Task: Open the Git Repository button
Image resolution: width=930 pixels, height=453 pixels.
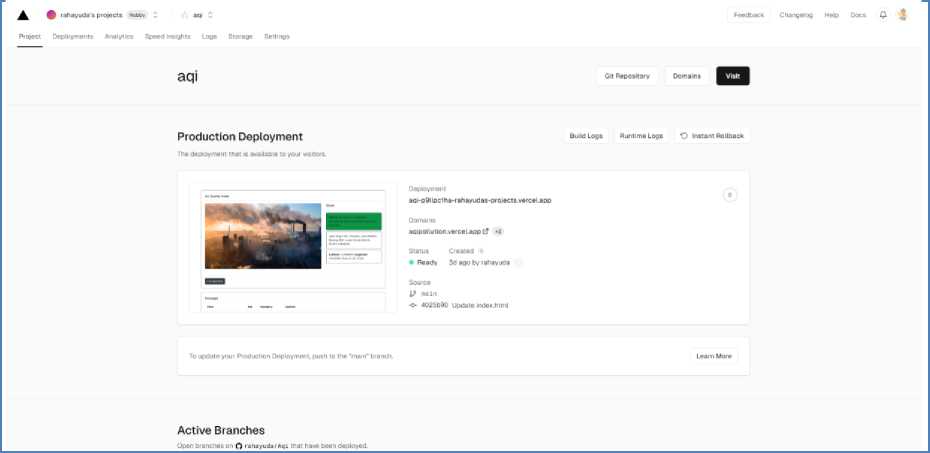Action: tap(627, 76)
